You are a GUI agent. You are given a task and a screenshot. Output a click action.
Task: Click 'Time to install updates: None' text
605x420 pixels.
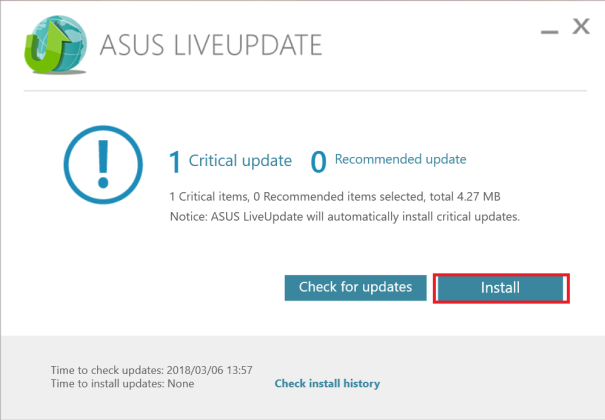(x=122, y=384)
